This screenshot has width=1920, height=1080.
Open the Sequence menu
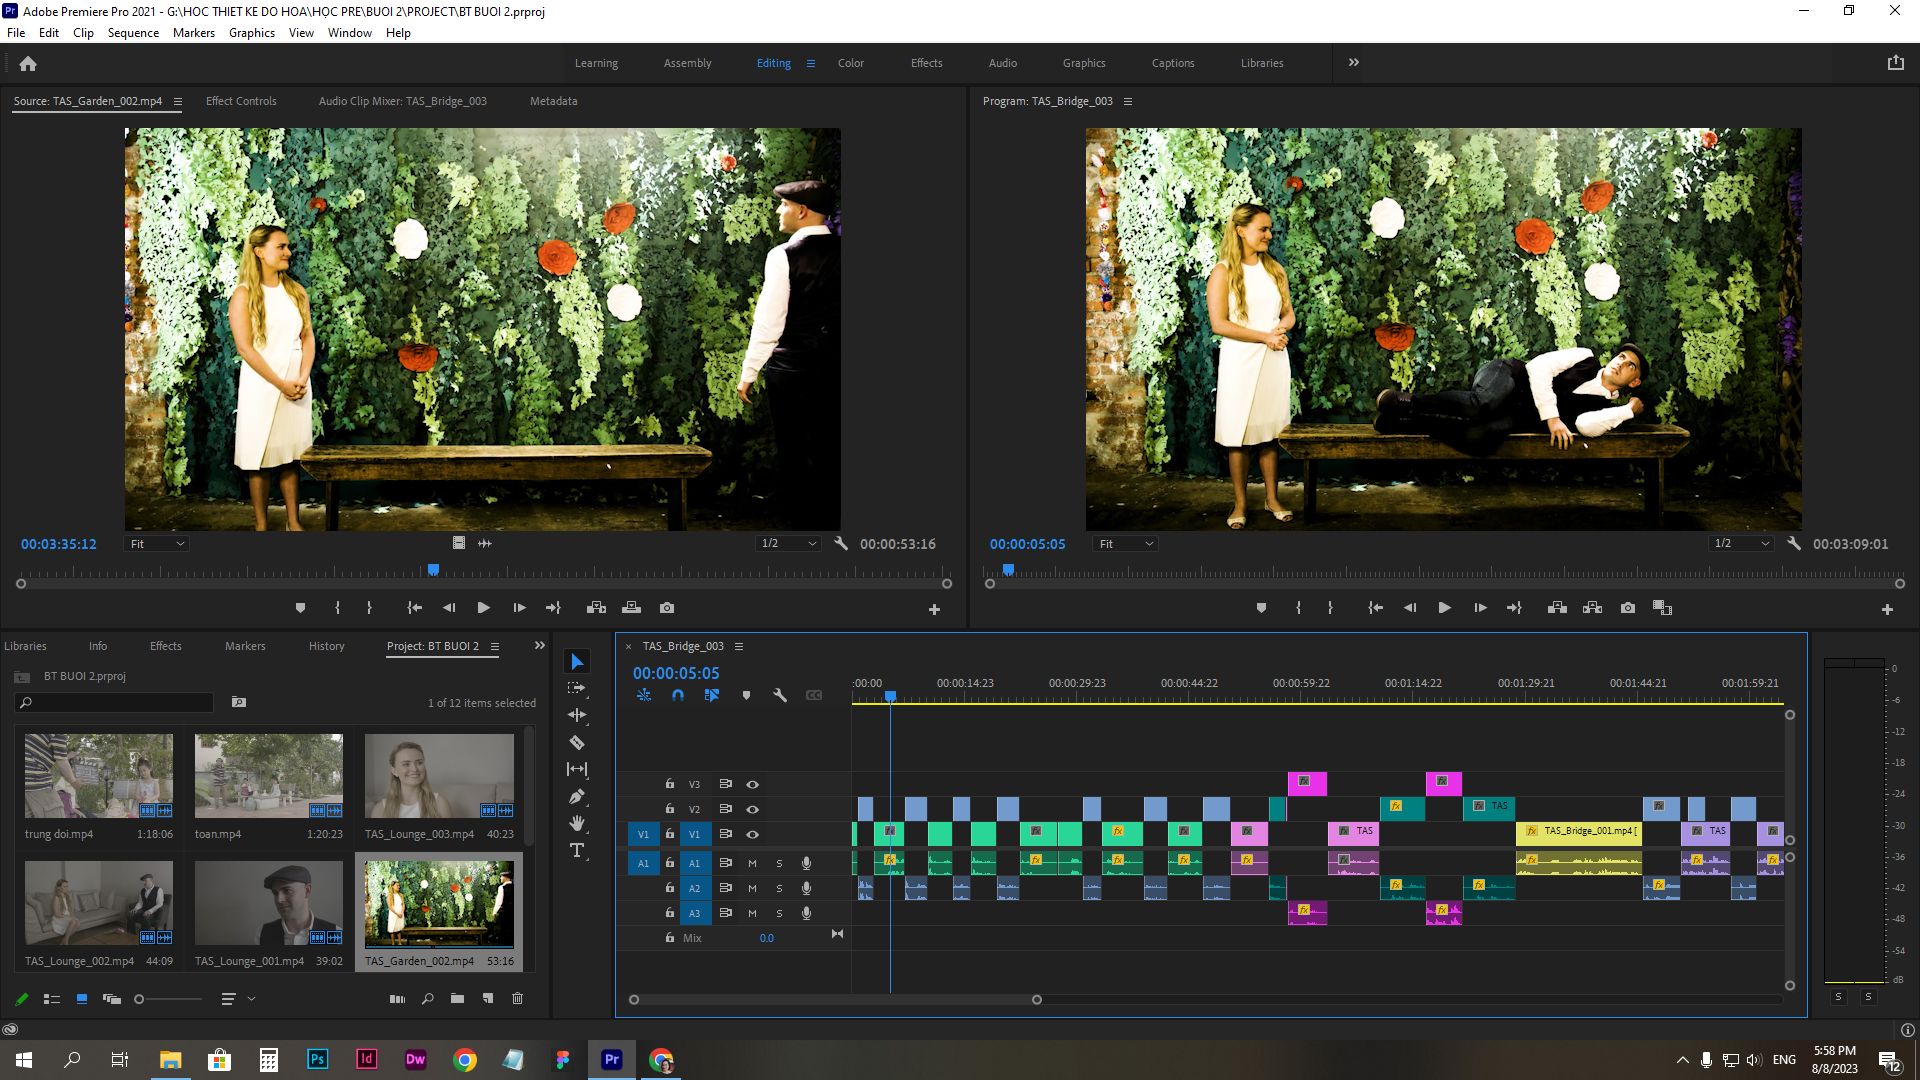click(x=133, y=33)
